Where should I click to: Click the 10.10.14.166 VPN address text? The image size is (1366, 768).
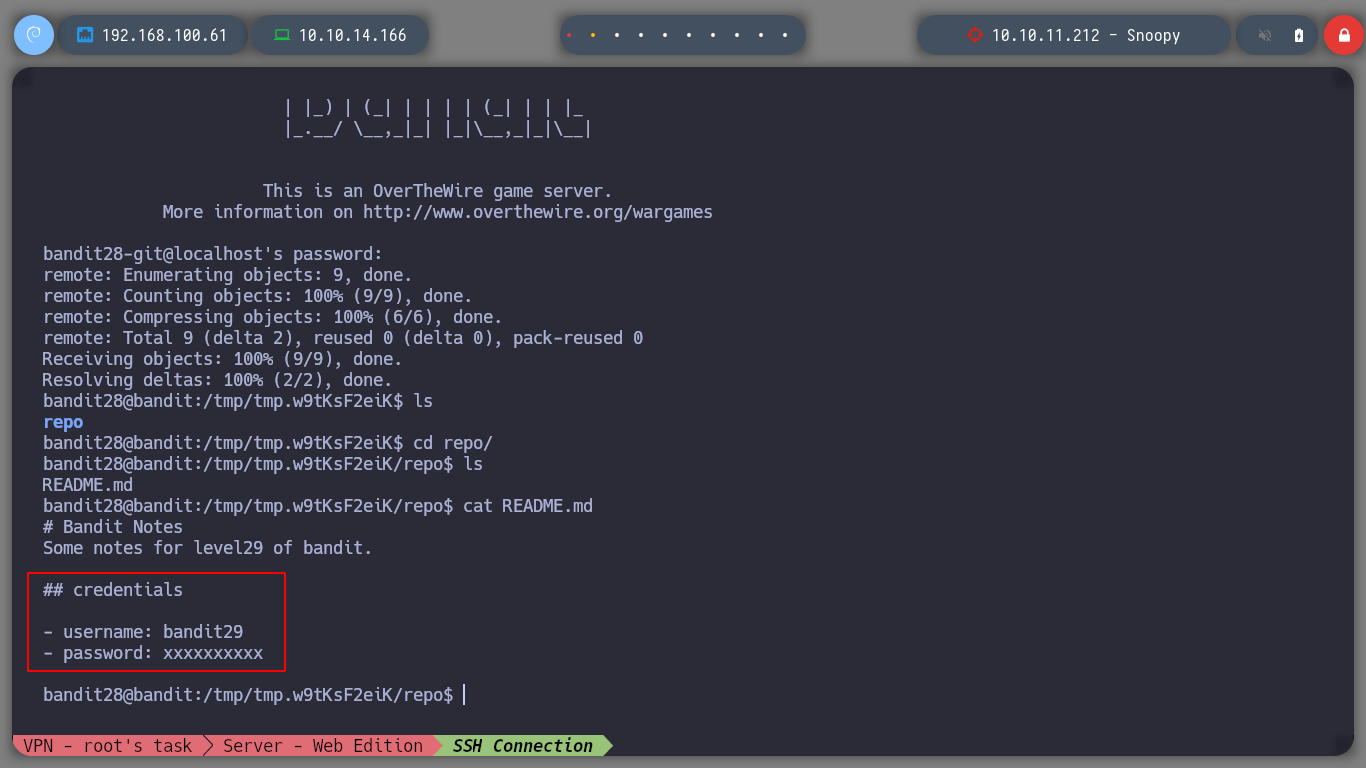pos(352,35)
